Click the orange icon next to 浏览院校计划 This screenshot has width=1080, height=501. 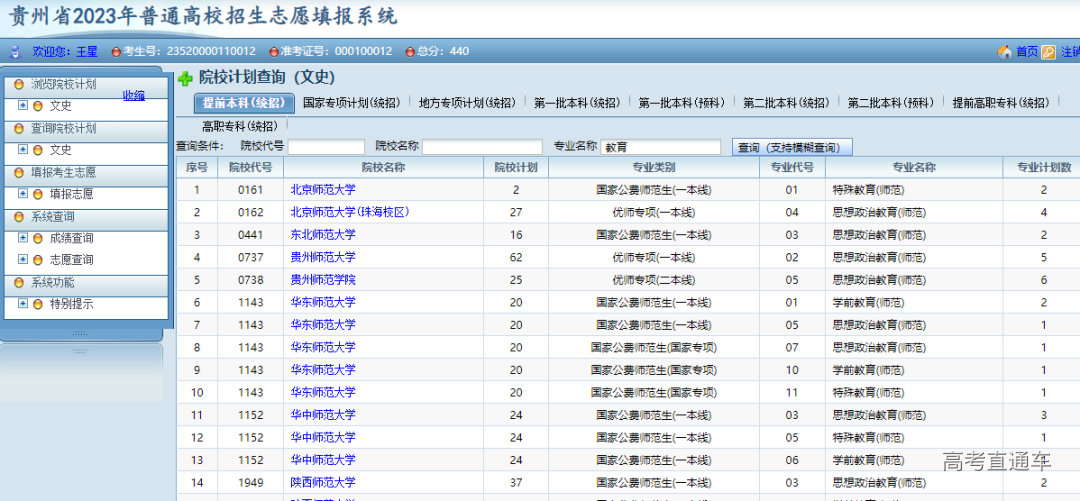(x=19, y=84)
